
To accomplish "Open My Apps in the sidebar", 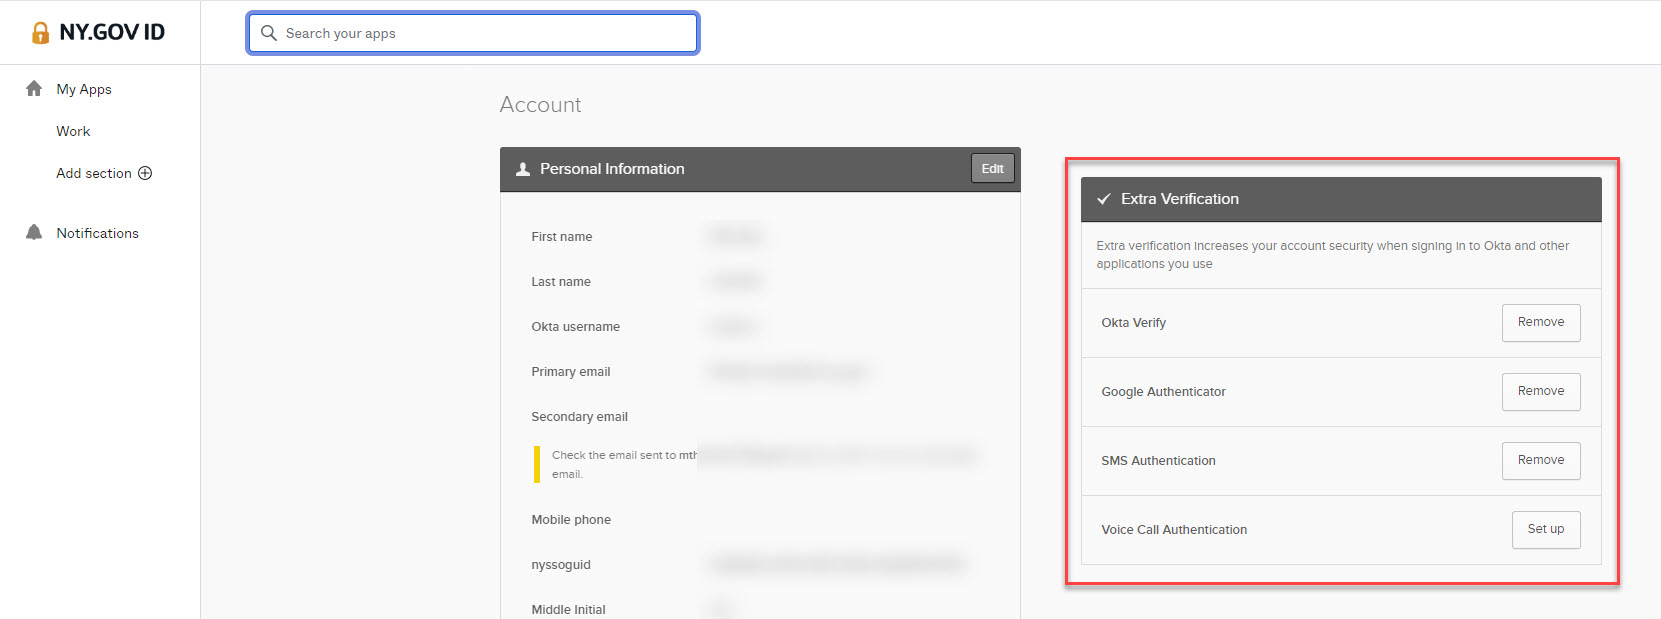I will coord(84,89).
